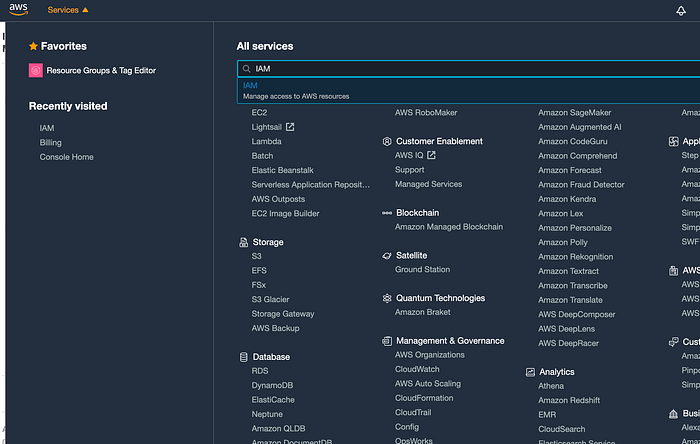Viewport: 700px width, 444px height.
Task: Open CloudTrail
Action: point(413,413)
